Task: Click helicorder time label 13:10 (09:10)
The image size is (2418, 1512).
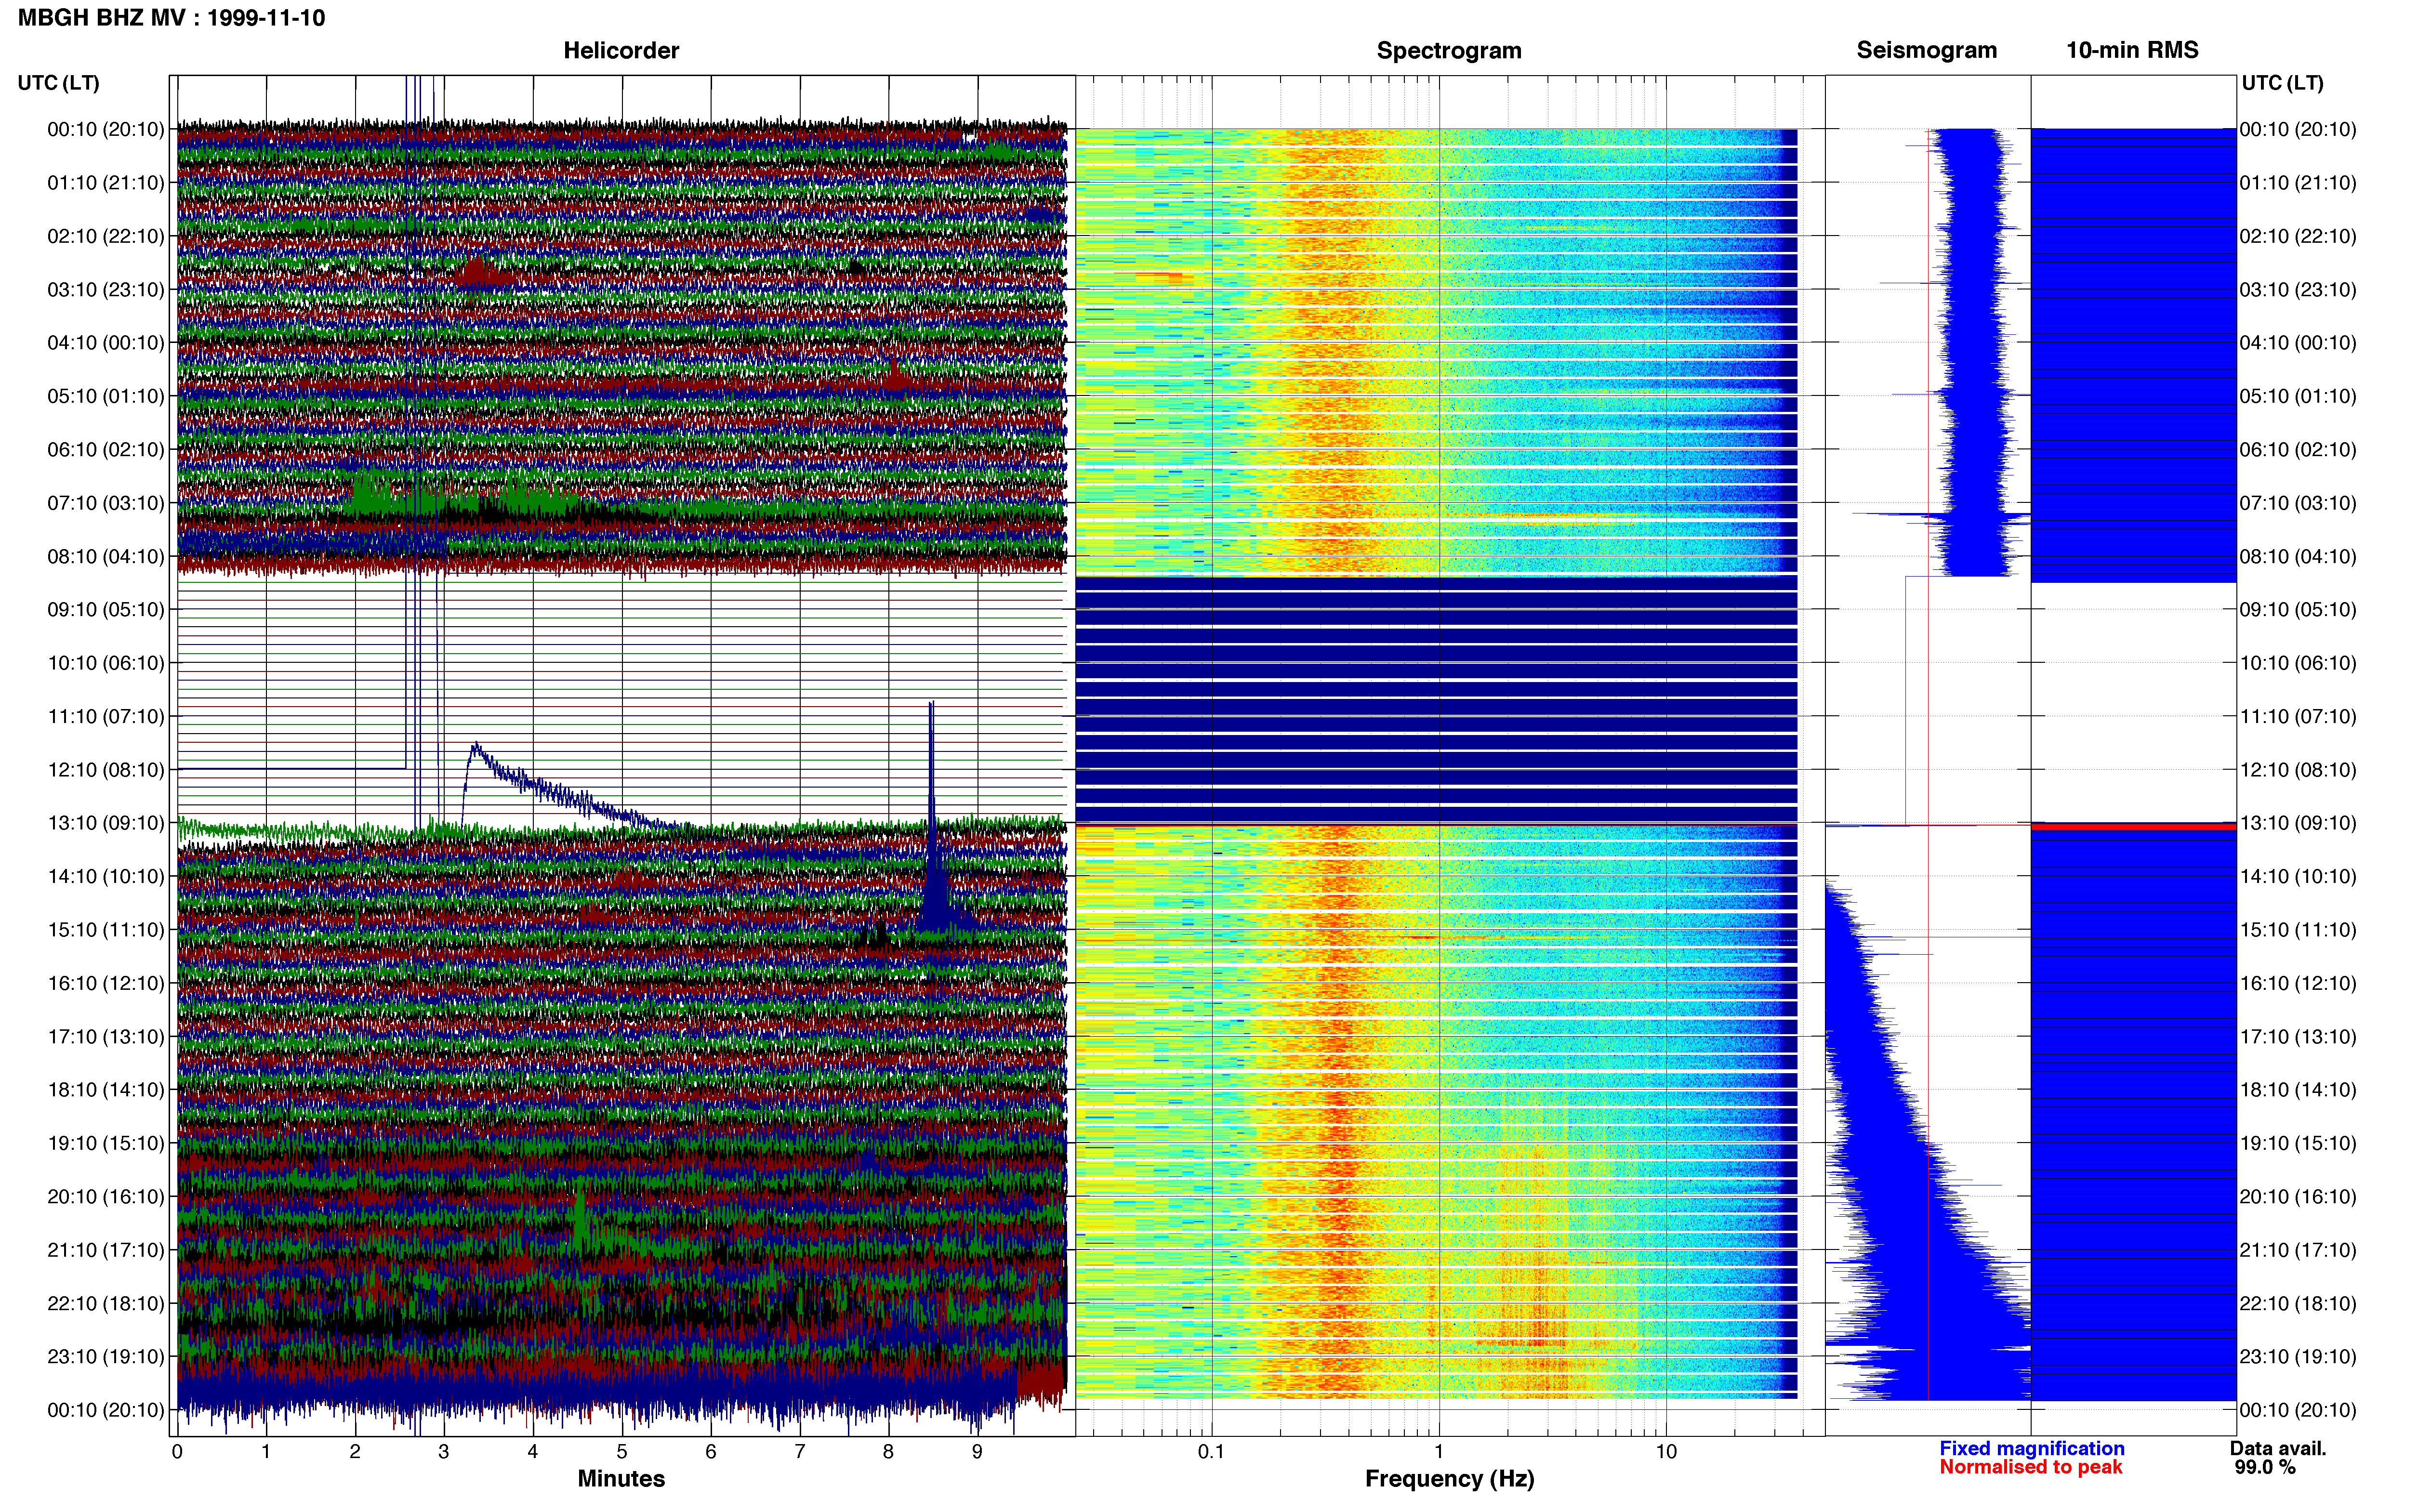Action: pyautogui.click(x=106, y=823)
